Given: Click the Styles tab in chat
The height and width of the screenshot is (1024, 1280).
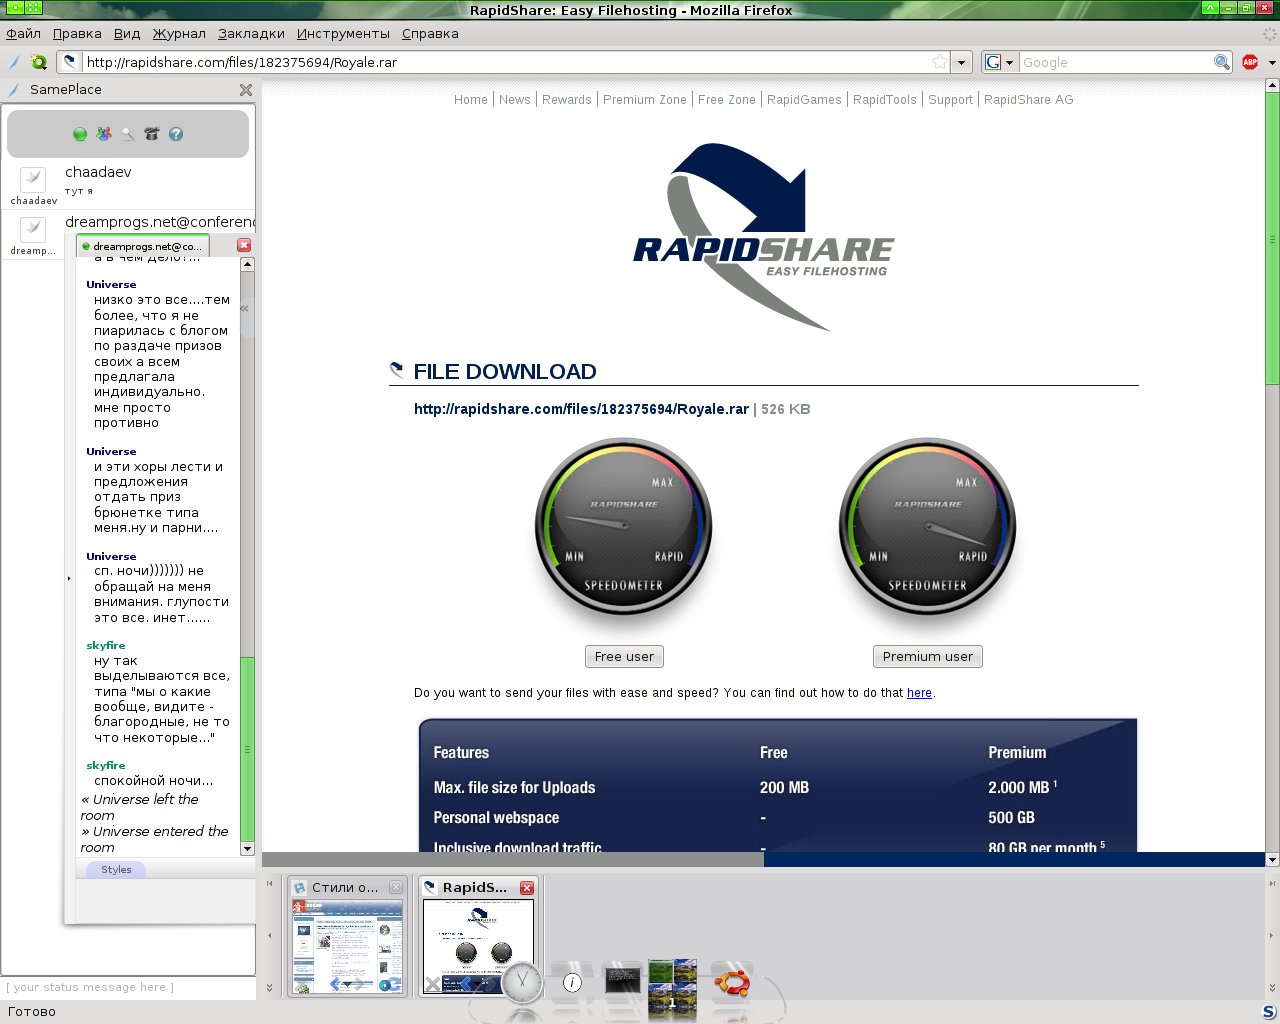Looking at the screenshot, I should tap(116, 870).
